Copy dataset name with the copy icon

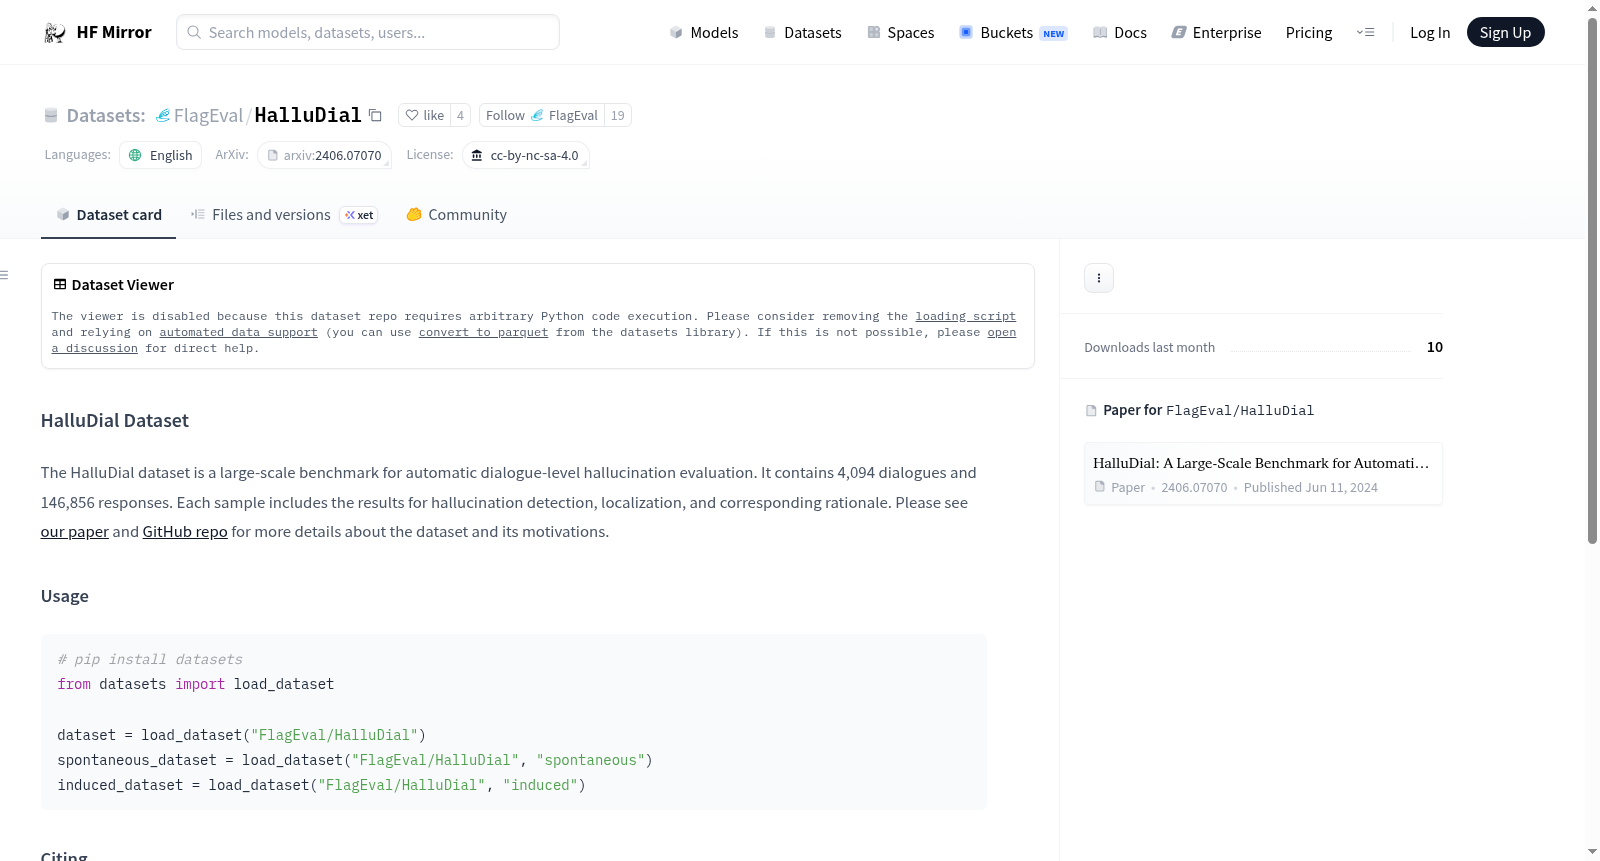coord(375,115)
